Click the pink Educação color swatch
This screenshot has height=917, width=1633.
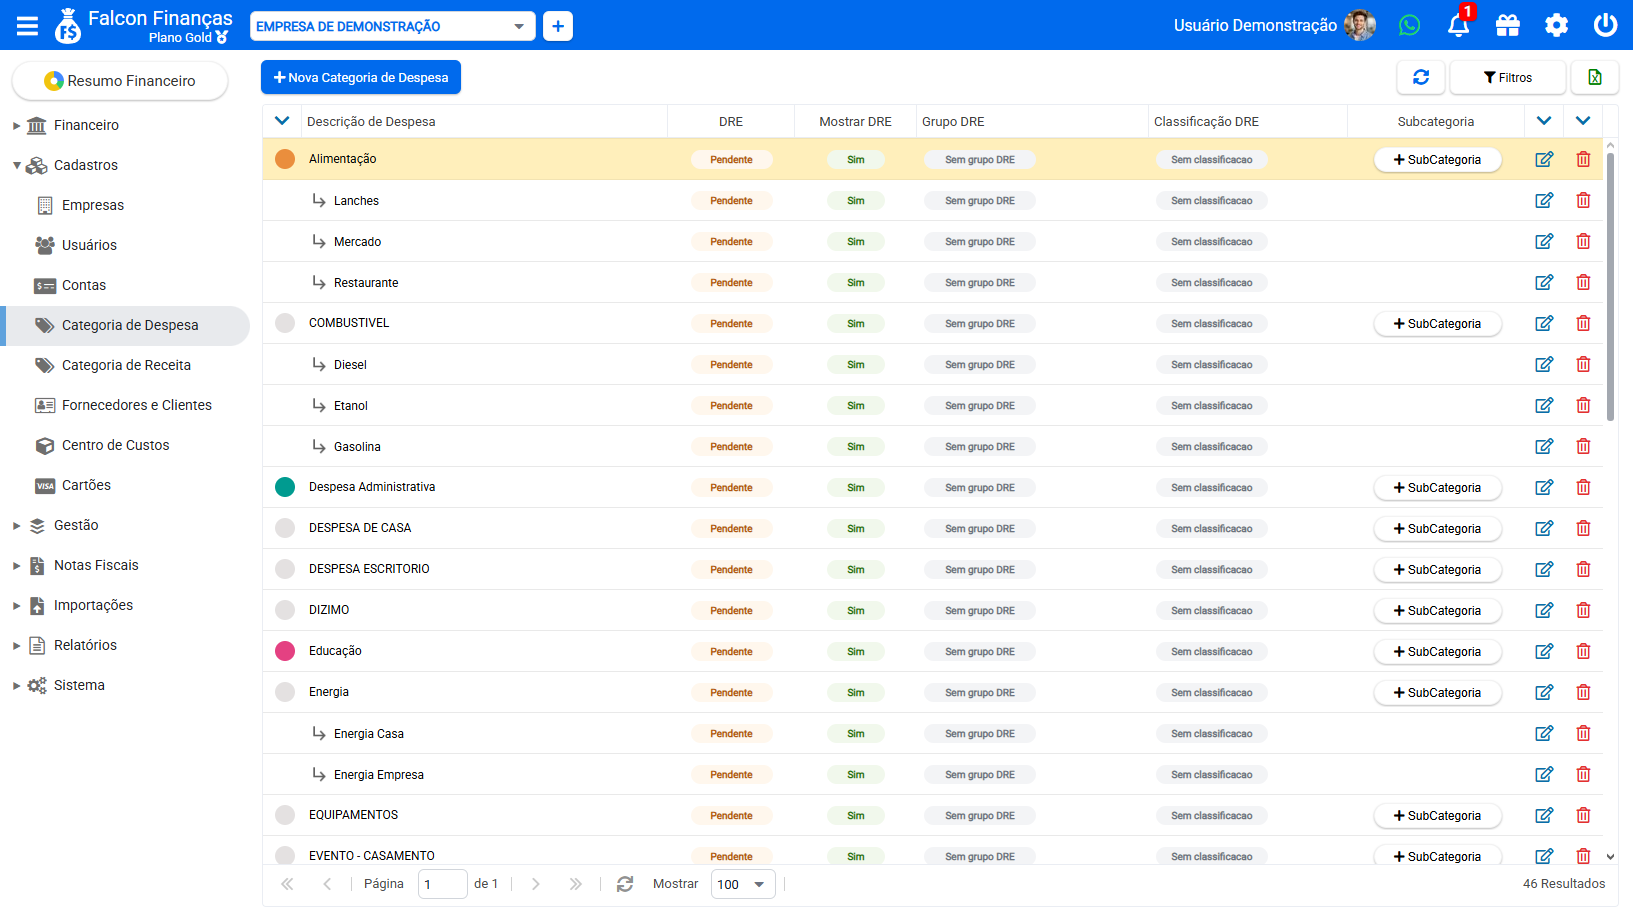pyautogui.click(x=285, y=651)
